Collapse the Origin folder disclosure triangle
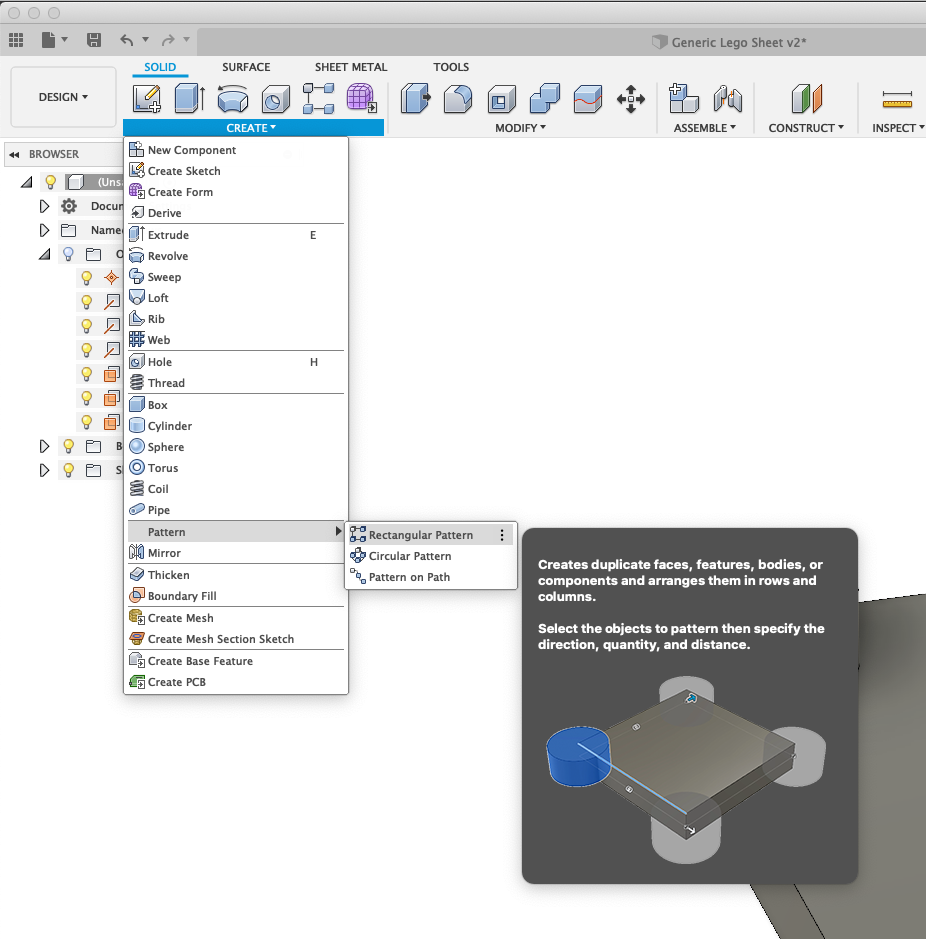This screenshot has height=939, width=926. click(x=43, y=255)
